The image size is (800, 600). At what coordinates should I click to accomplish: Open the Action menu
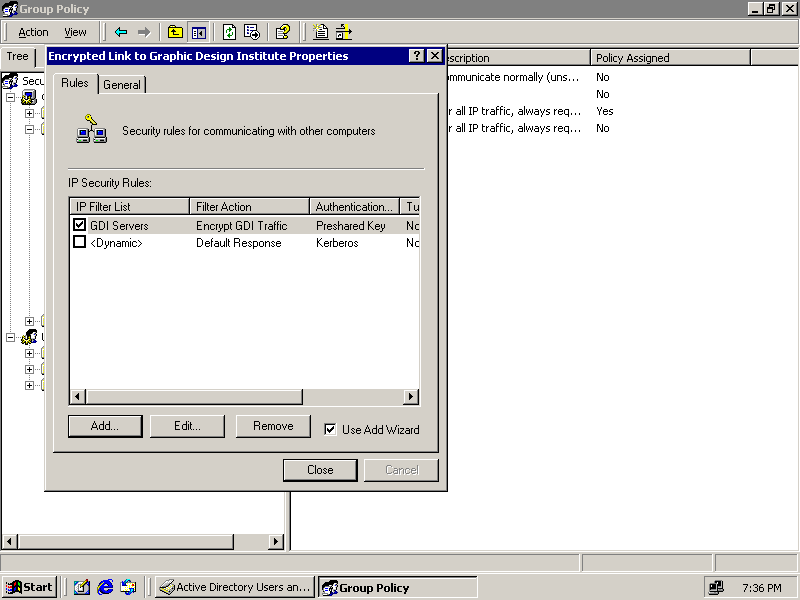tap(33, 32)
